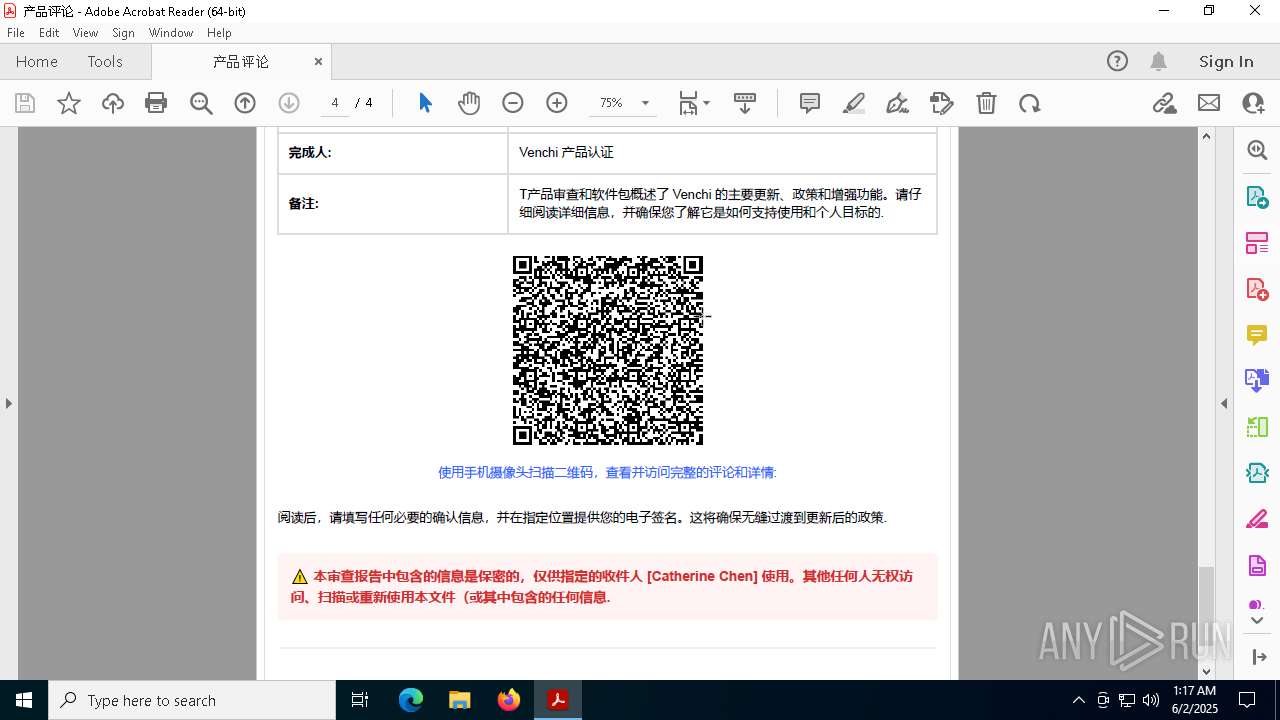Bookmark the document with the star icon
The image size is (1280, 720).
click(69, 103)
